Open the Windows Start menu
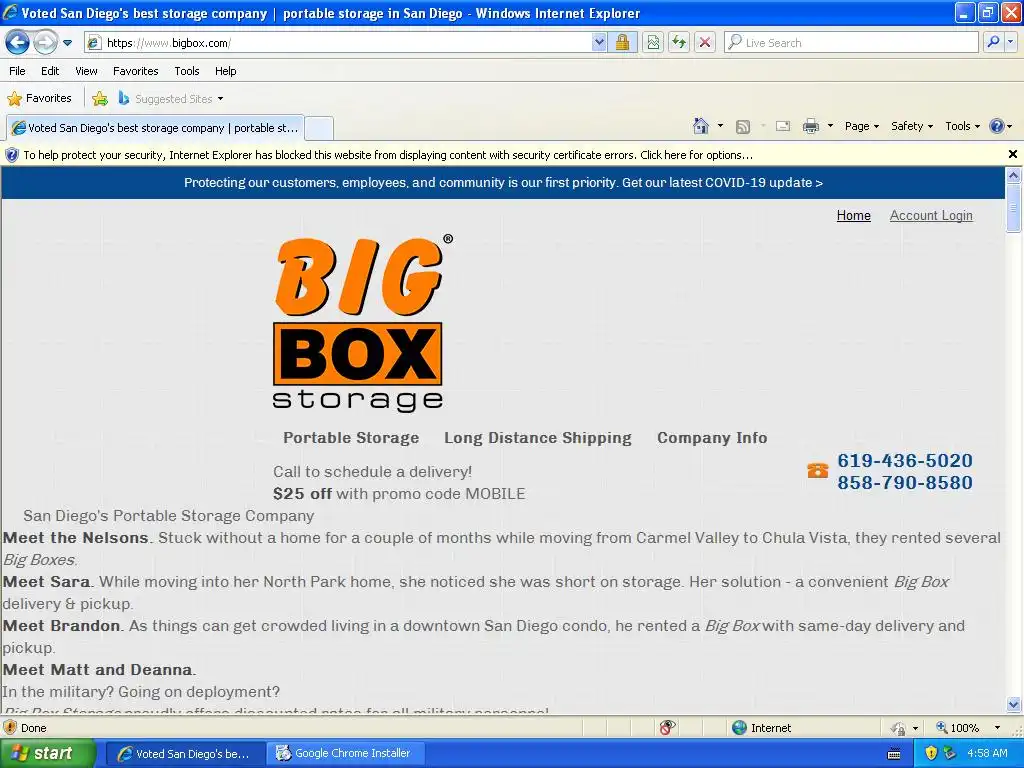Viewport: 1024px width, 768px height. click(x=47, y=754)
